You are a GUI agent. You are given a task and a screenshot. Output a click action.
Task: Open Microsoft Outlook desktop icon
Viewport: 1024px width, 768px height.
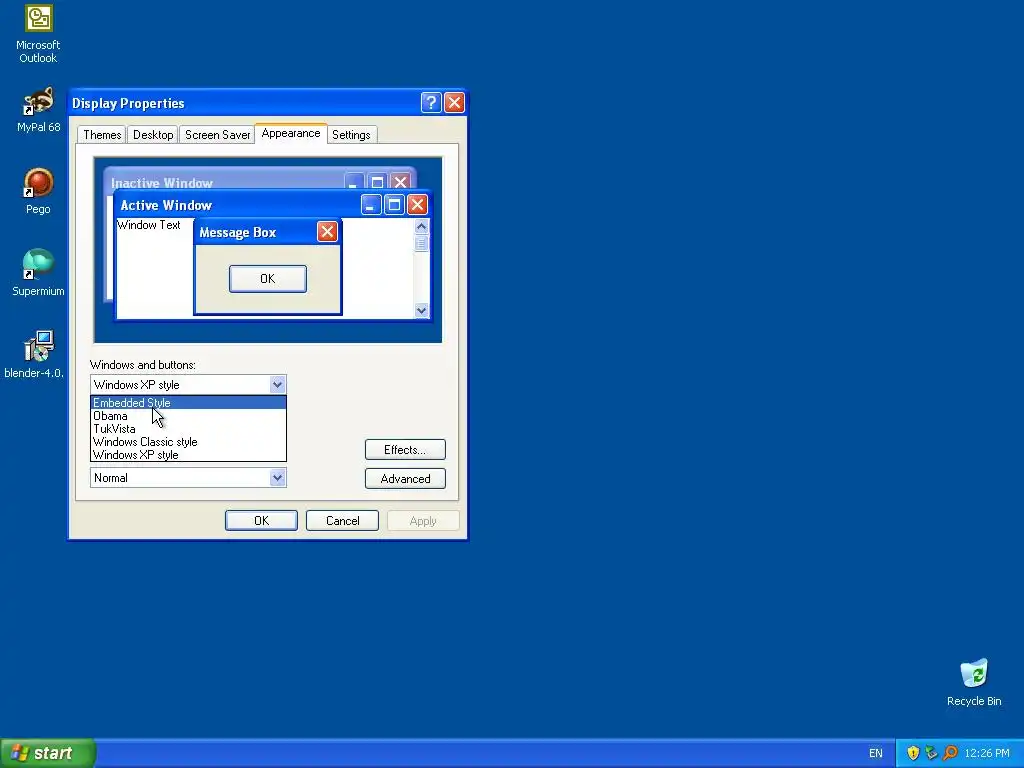point(38,34)
